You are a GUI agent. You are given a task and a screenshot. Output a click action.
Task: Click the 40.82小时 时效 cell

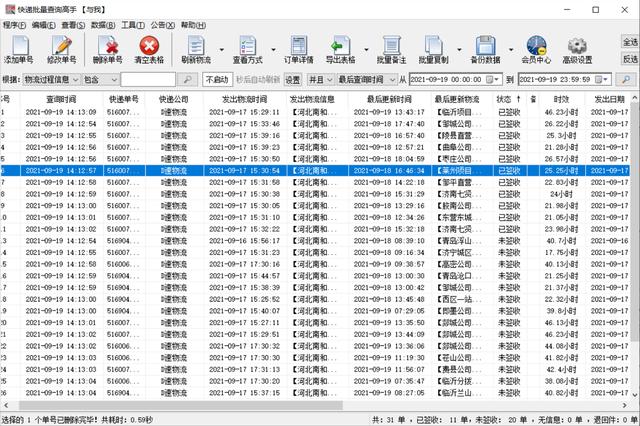562,393
